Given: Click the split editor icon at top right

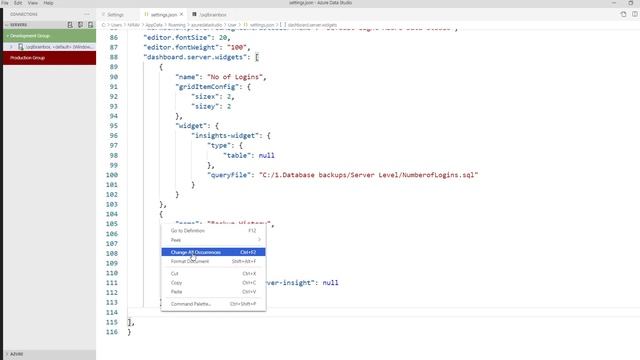Looking at the screenshot, I should pyautogui.click(x=635, y=14).
